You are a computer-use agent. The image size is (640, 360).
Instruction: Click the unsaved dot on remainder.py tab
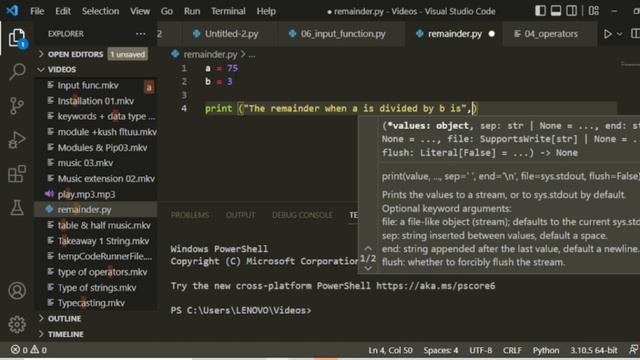[x=492, y=34]
